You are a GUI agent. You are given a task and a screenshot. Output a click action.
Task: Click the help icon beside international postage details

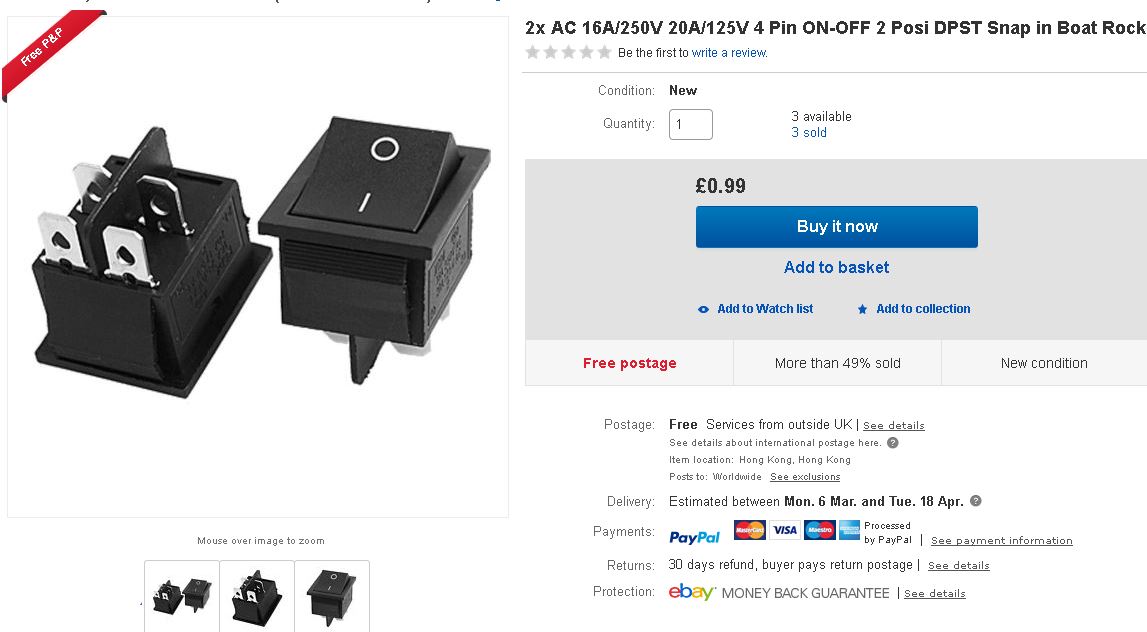(893, 443)
